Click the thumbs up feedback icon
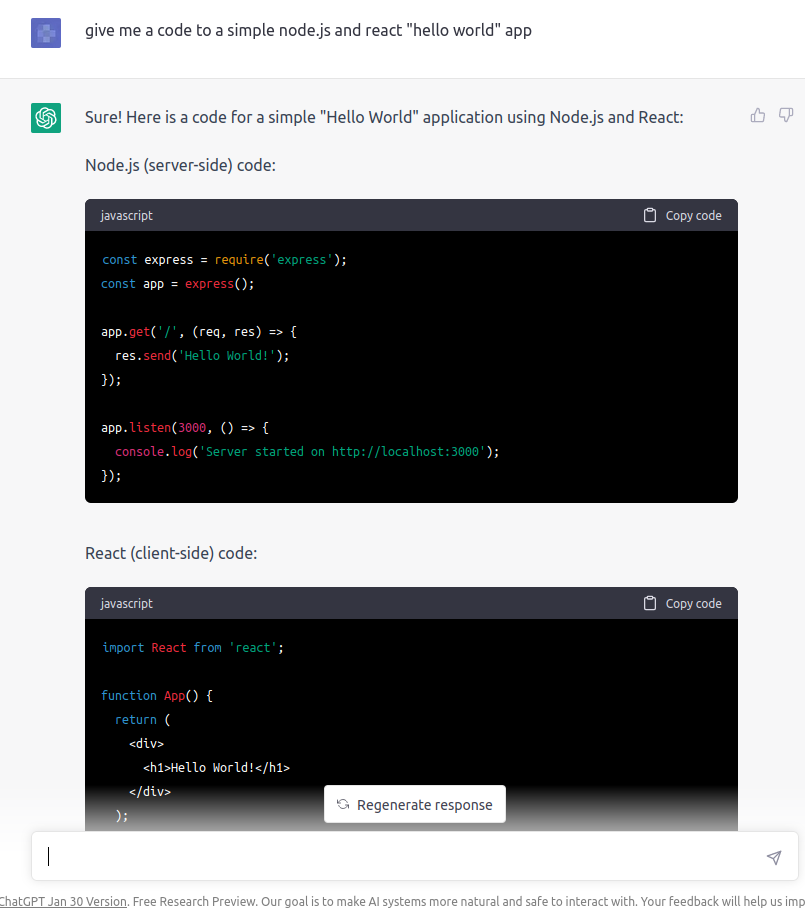The height and width of the screenshot is (912, 805). point(758,116)
